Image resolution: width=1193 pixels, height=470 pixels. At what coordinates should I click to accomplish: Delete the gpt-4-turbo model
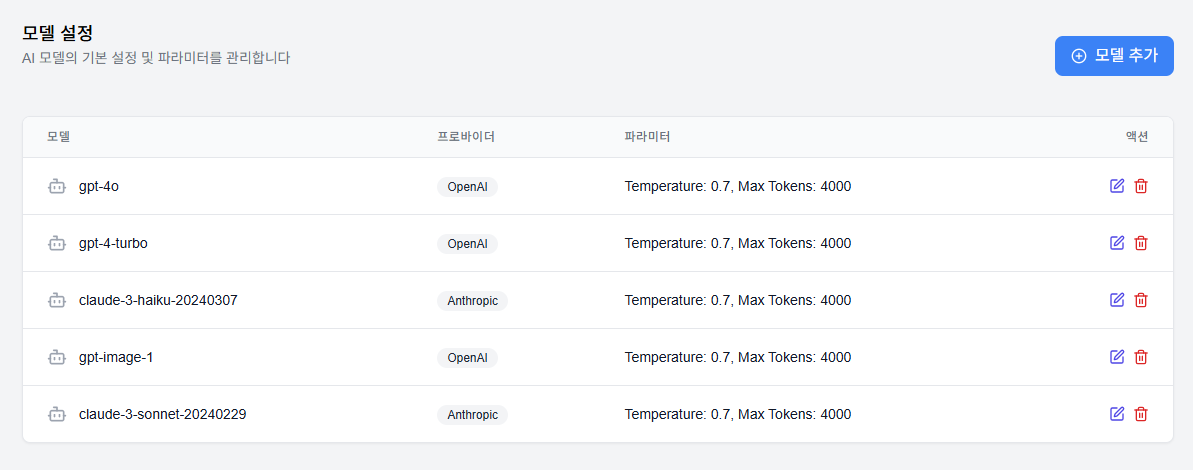1141,243
